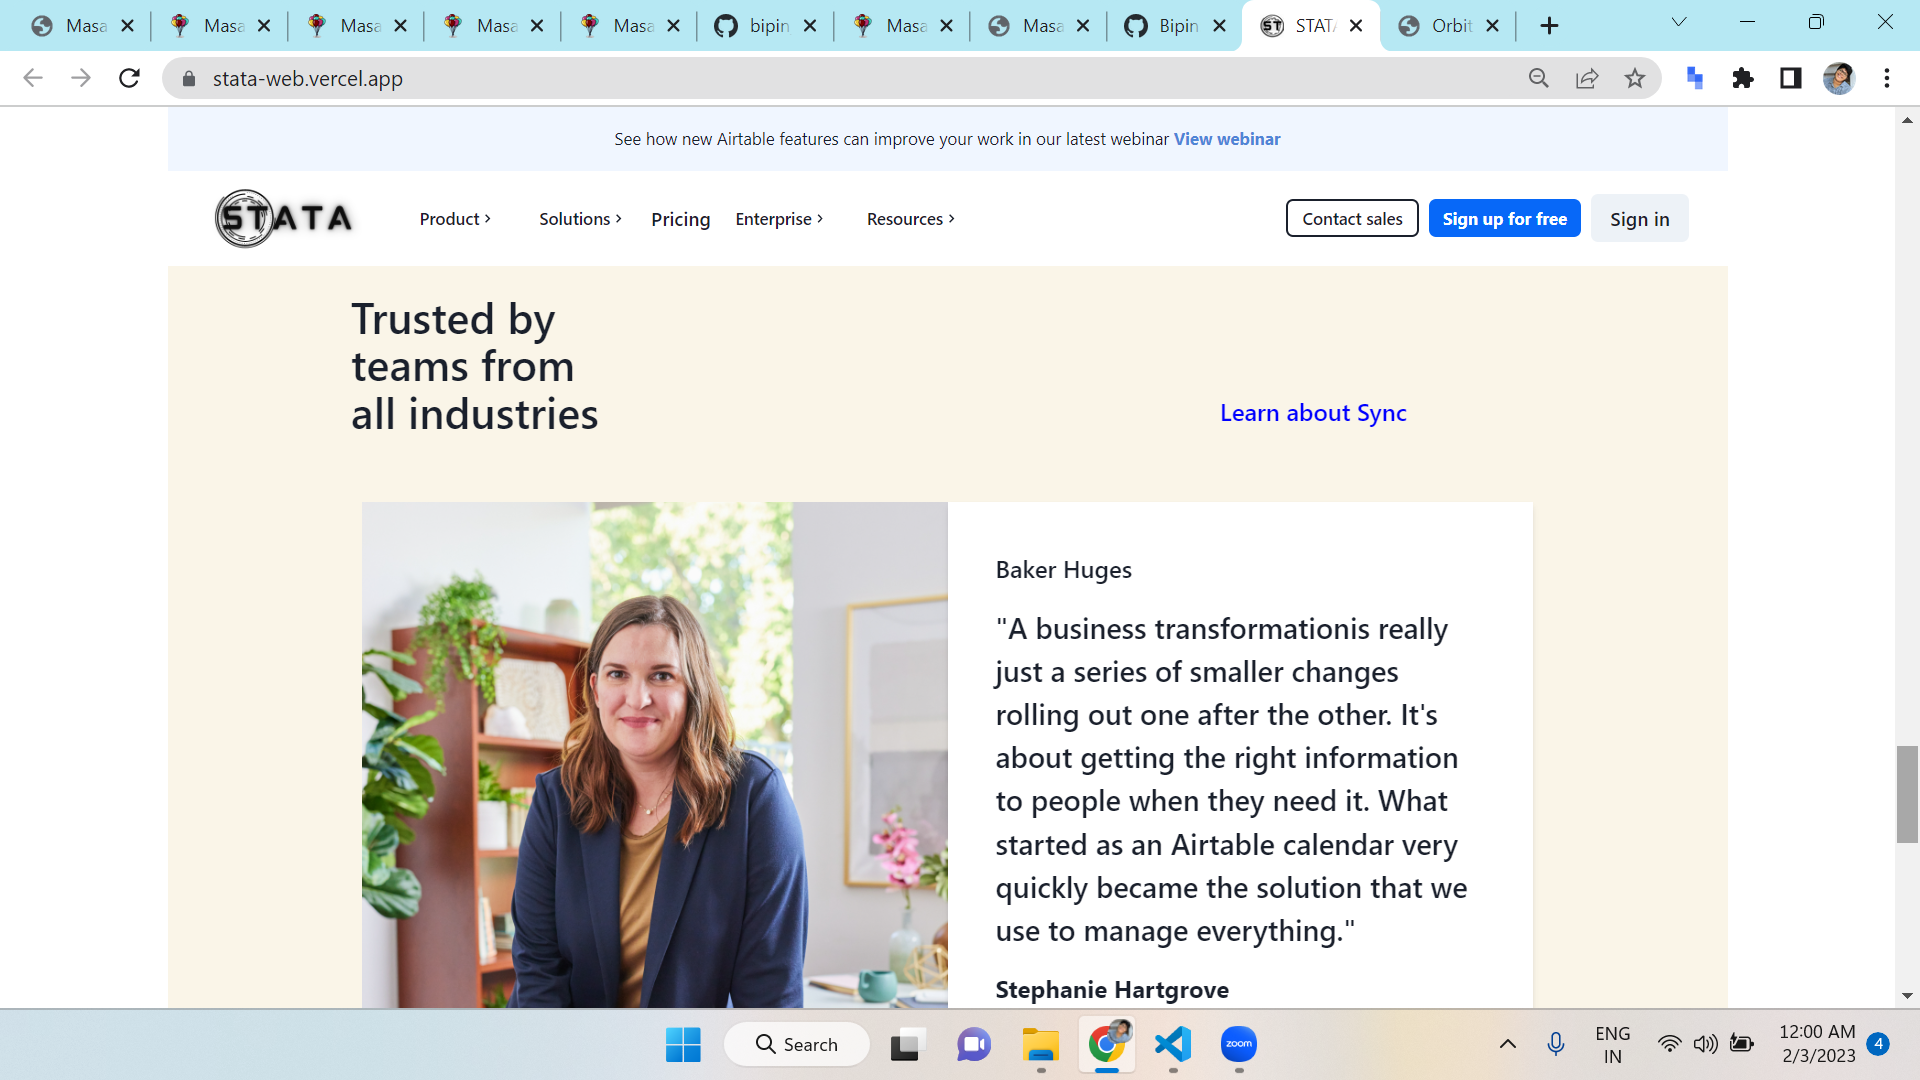Image resolution: width=1920 pixels, height=1080 pixels.
Task: Expand the Solutions menu
Action: (x=580, y=219)
